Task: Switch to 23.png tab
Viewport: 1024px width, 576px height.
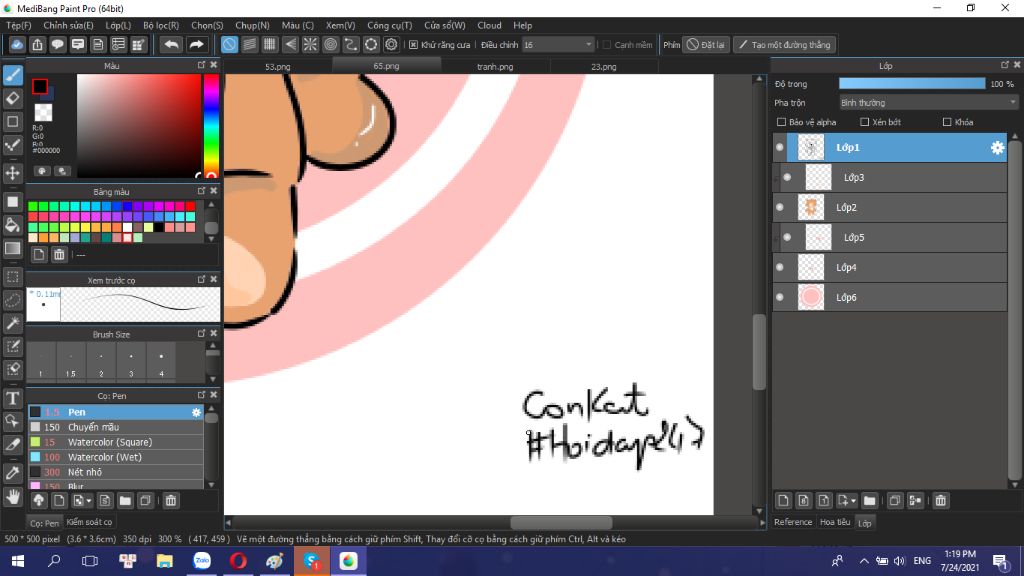Action: (x=603, y=67)
